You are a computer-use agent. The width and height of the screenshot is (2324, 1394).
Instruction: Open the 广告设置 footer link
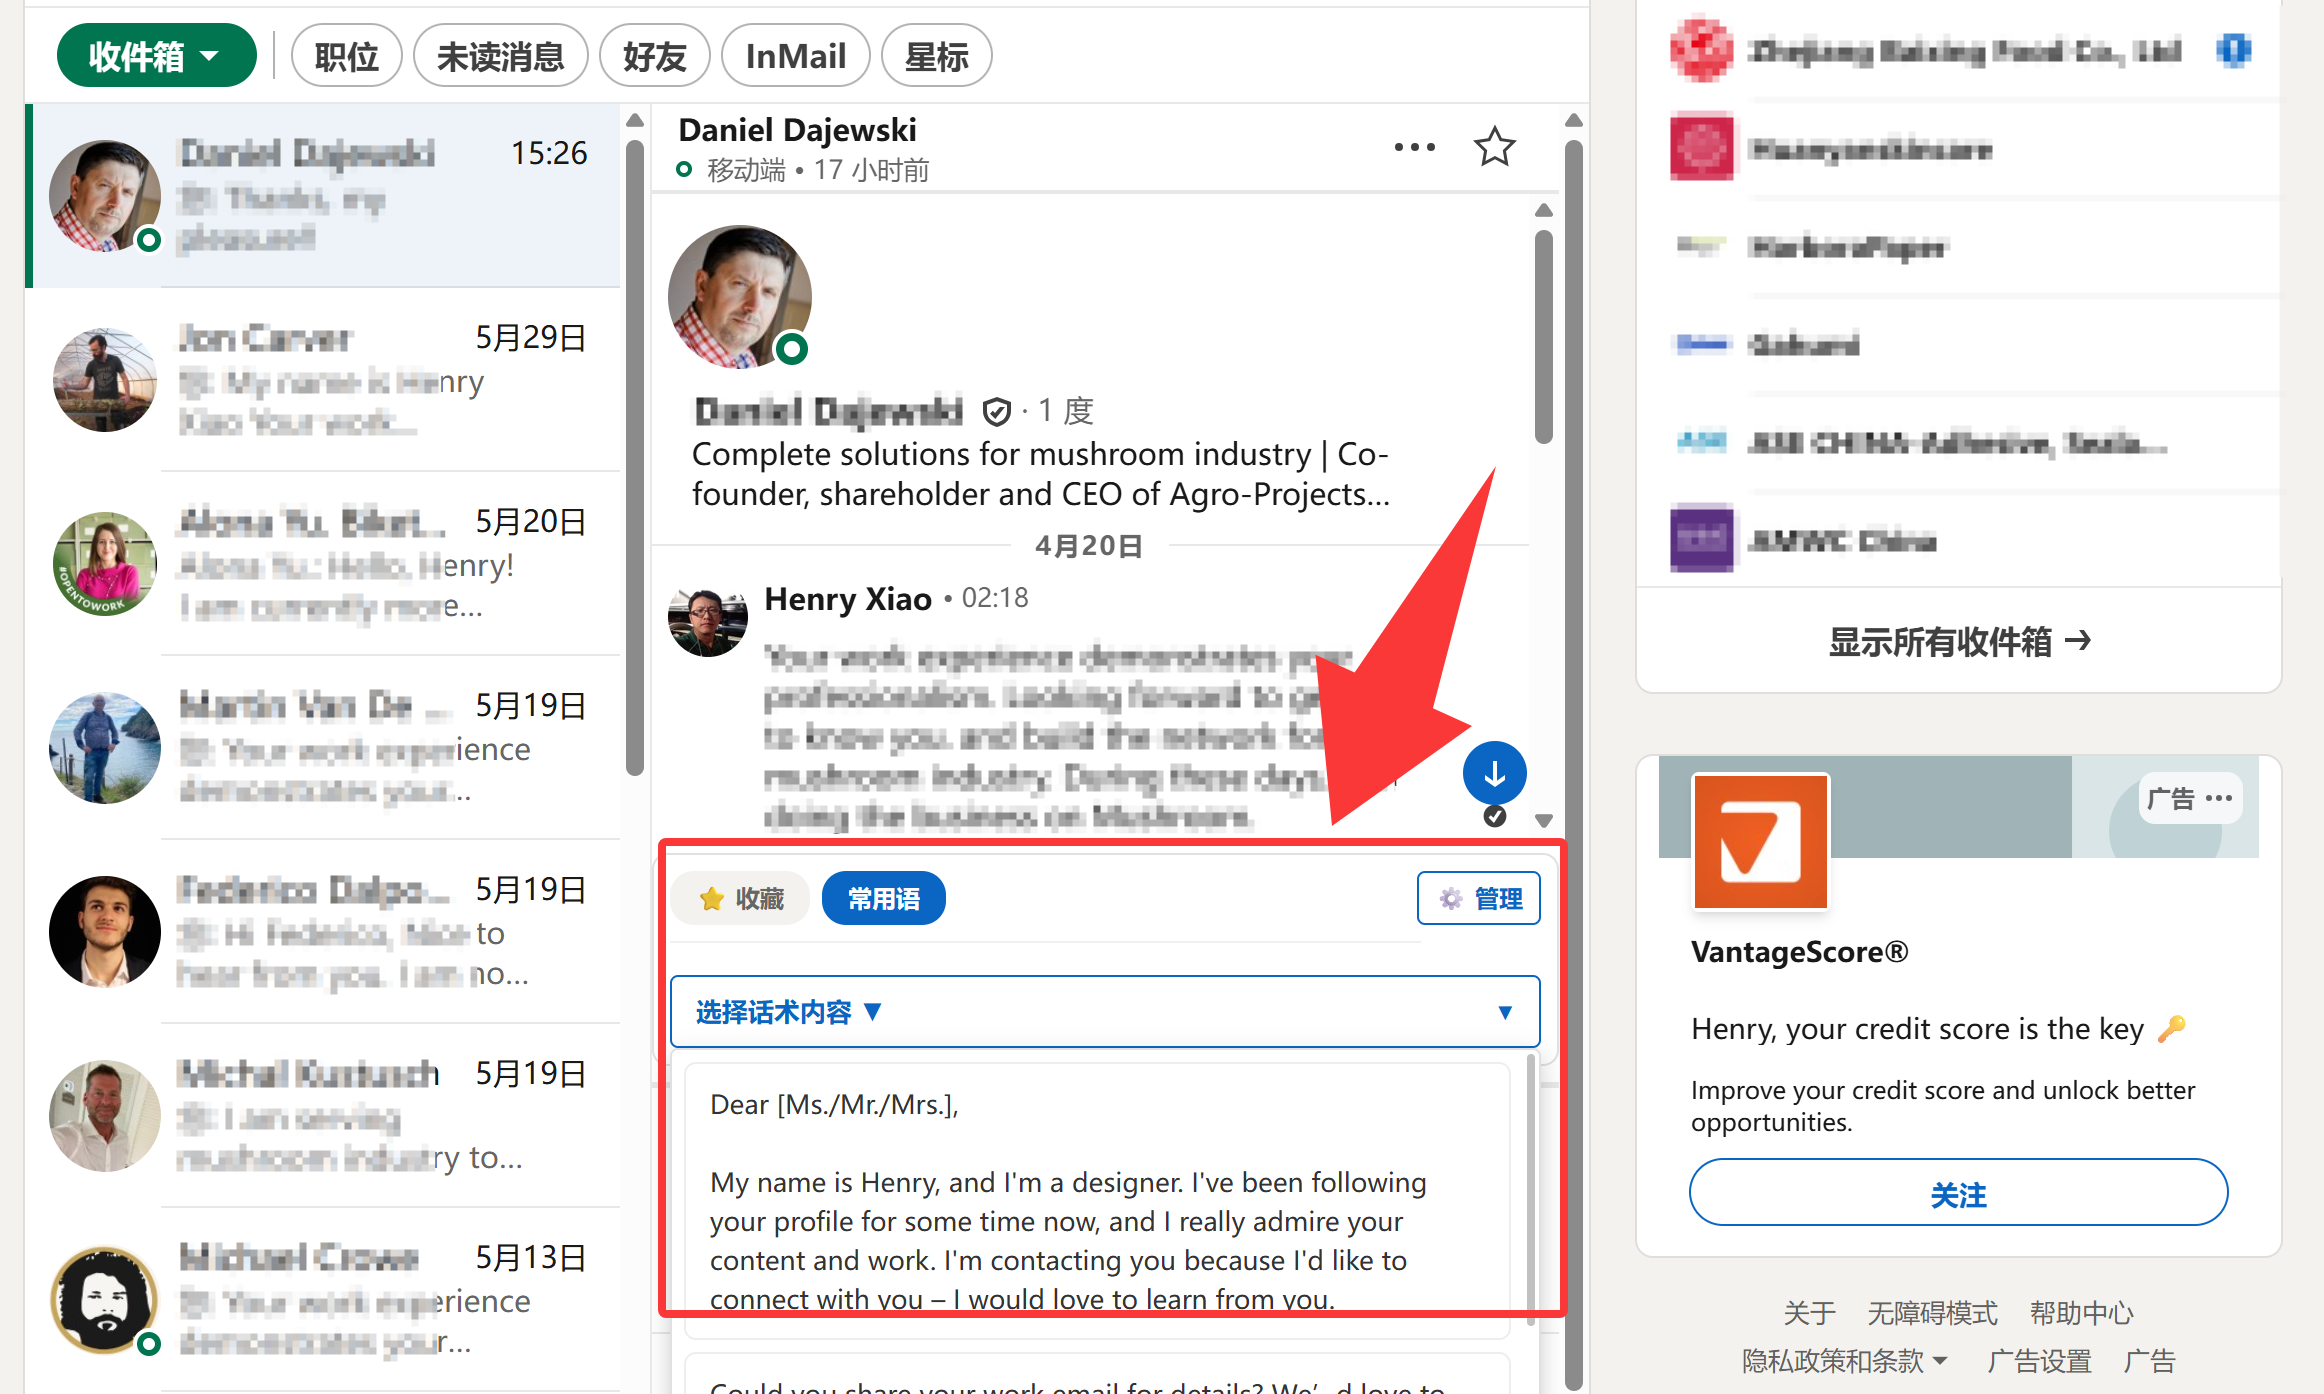(2039, 1360)
